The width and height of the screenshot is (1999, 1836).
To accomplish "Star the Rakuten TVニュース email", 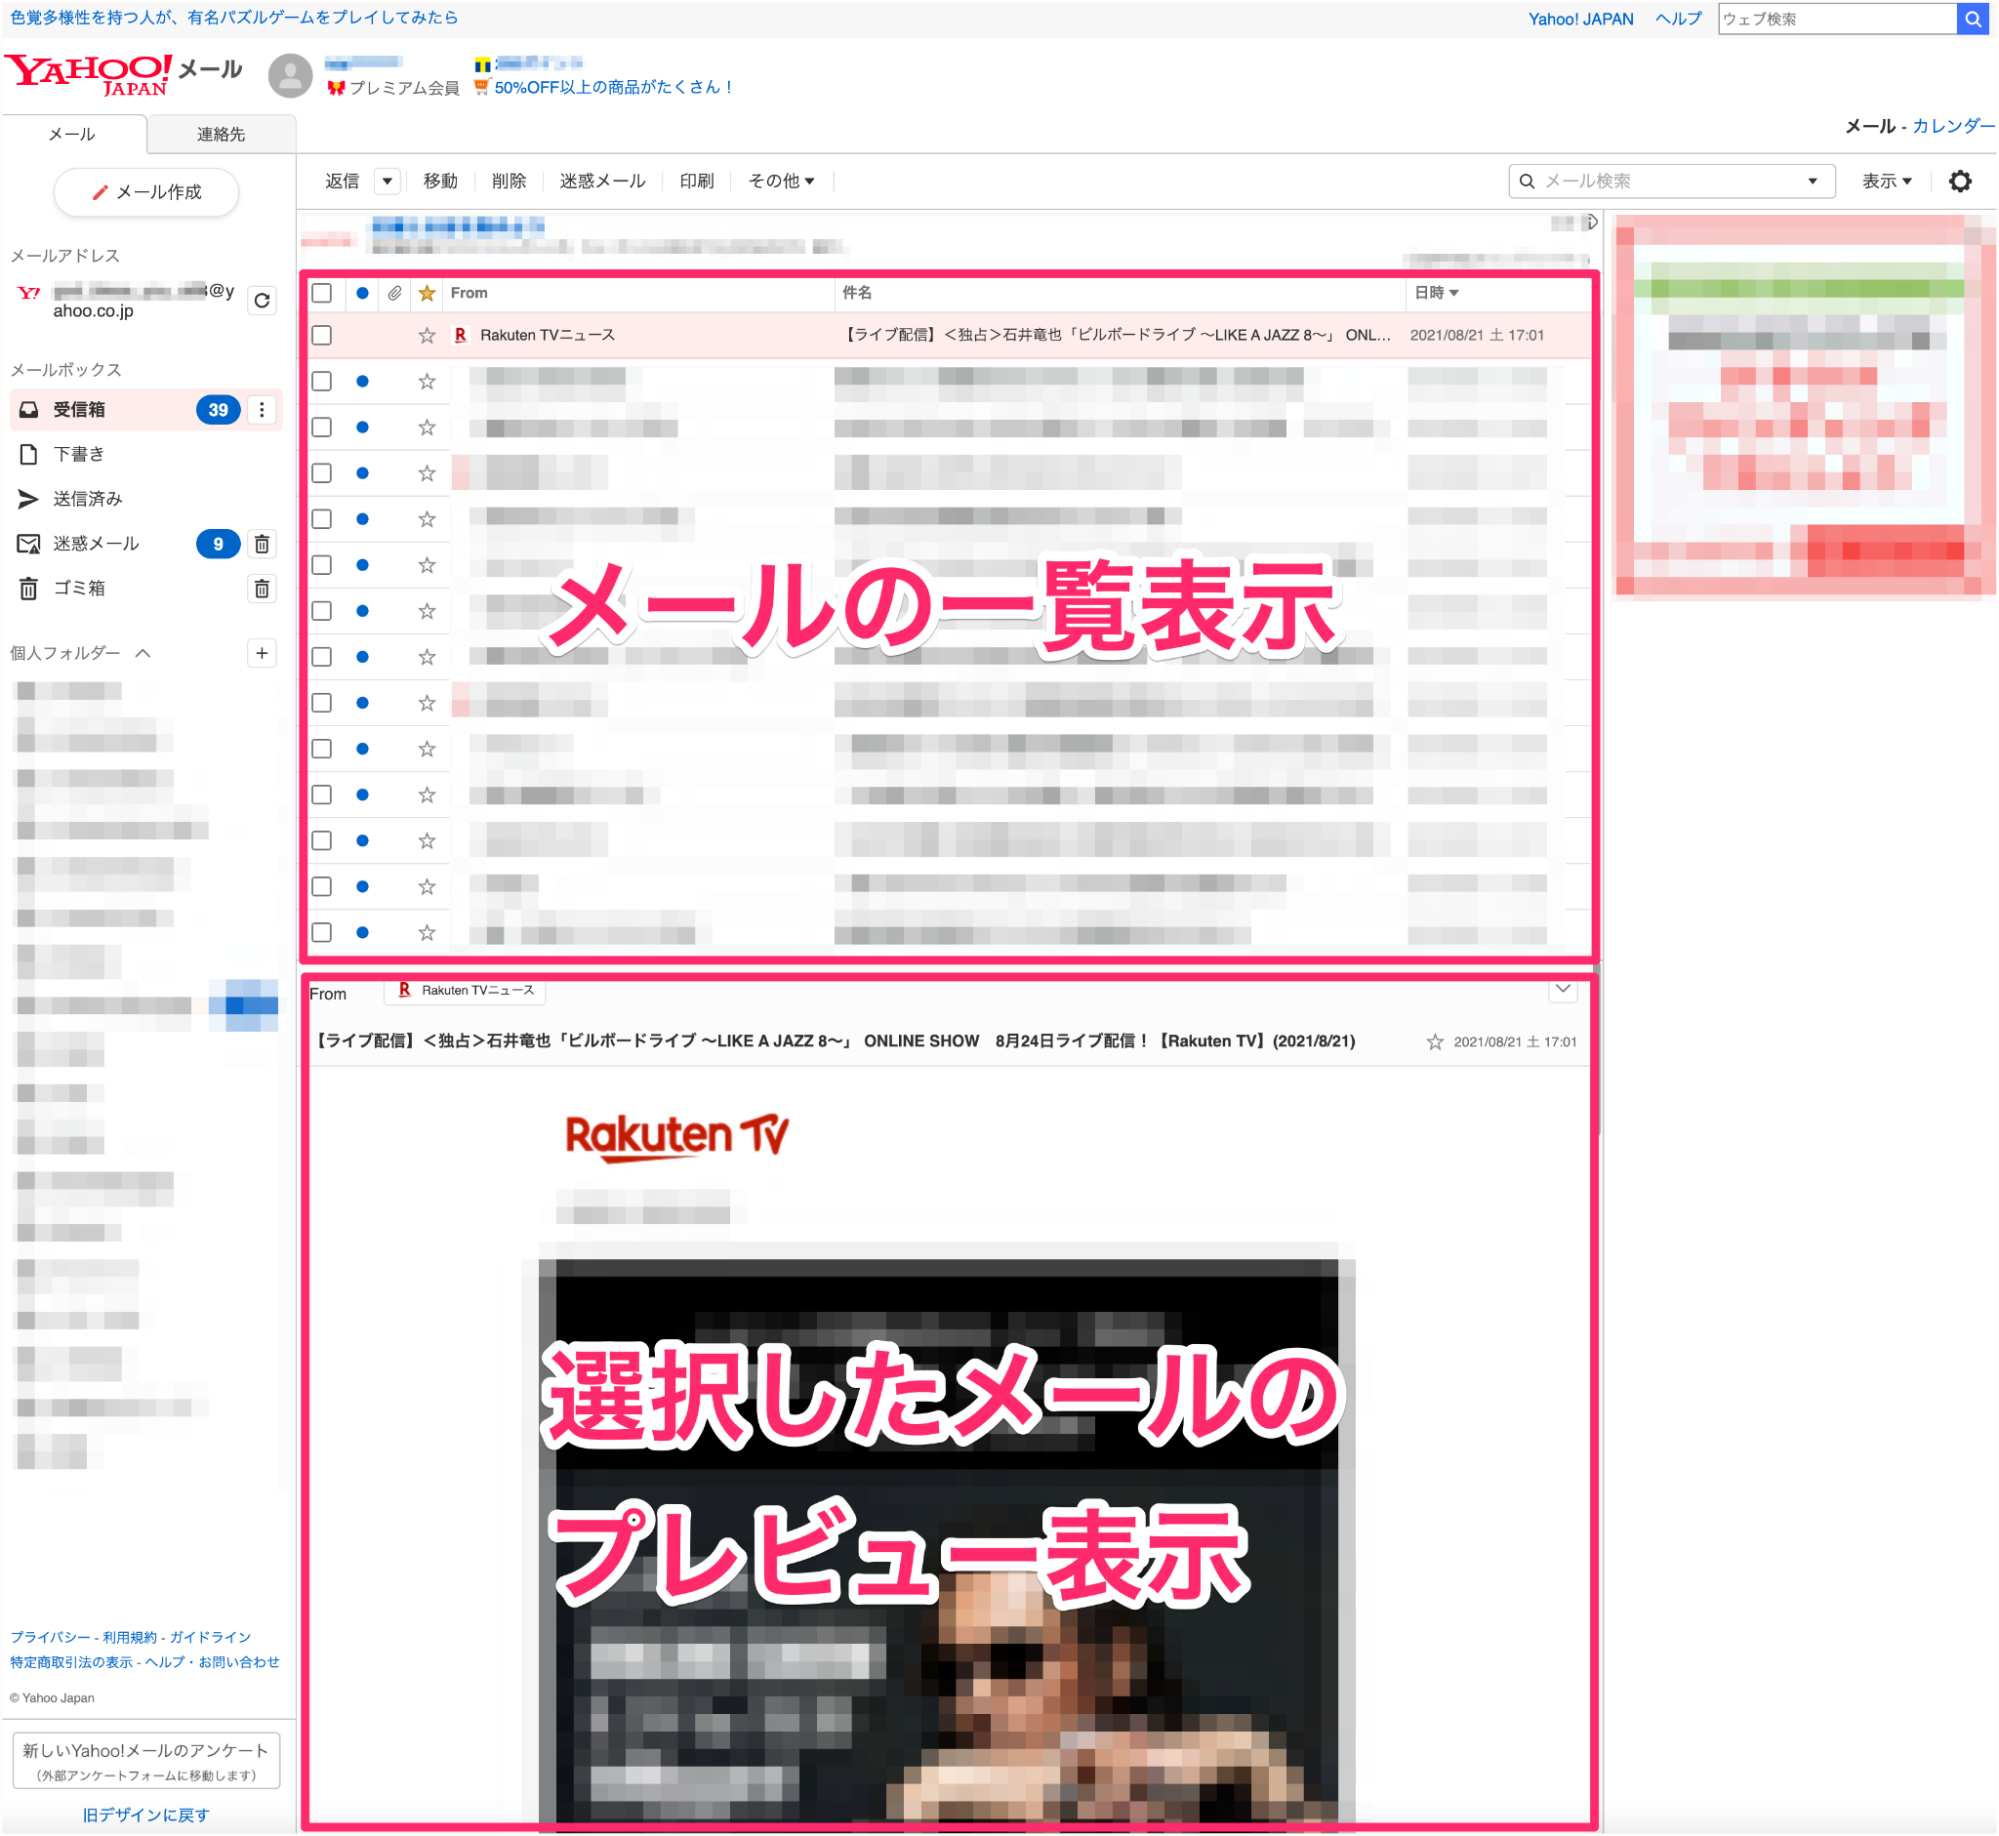I will (427, 336).
